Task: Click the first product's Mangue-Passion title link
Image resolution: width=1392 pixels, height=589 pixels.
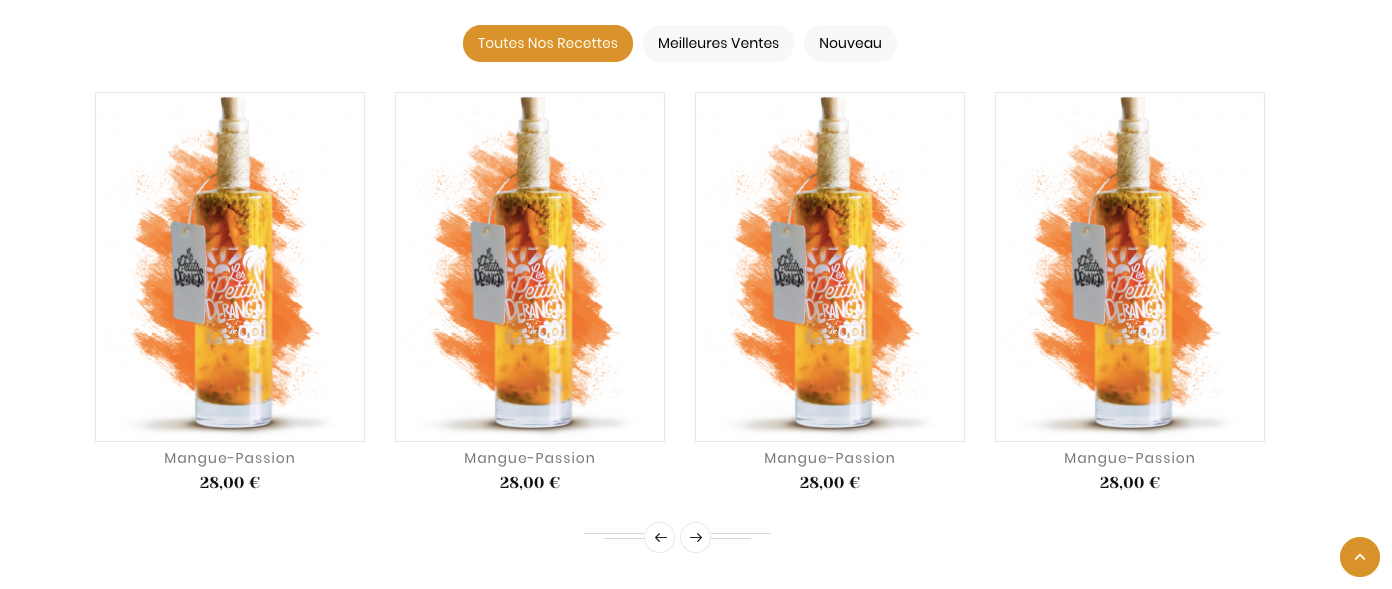Action: point(230,458)
